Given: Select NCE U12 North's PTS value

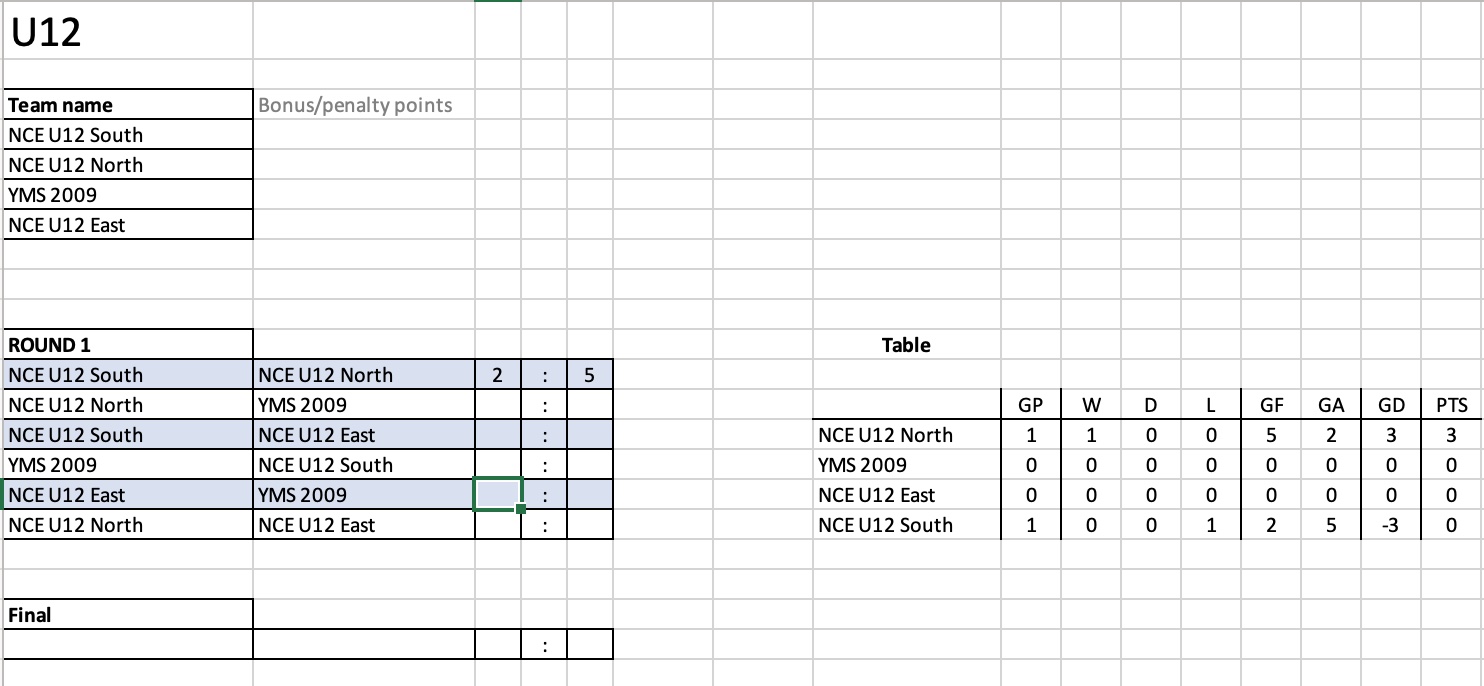Looking at the screenshot, I should [1451, 435].
